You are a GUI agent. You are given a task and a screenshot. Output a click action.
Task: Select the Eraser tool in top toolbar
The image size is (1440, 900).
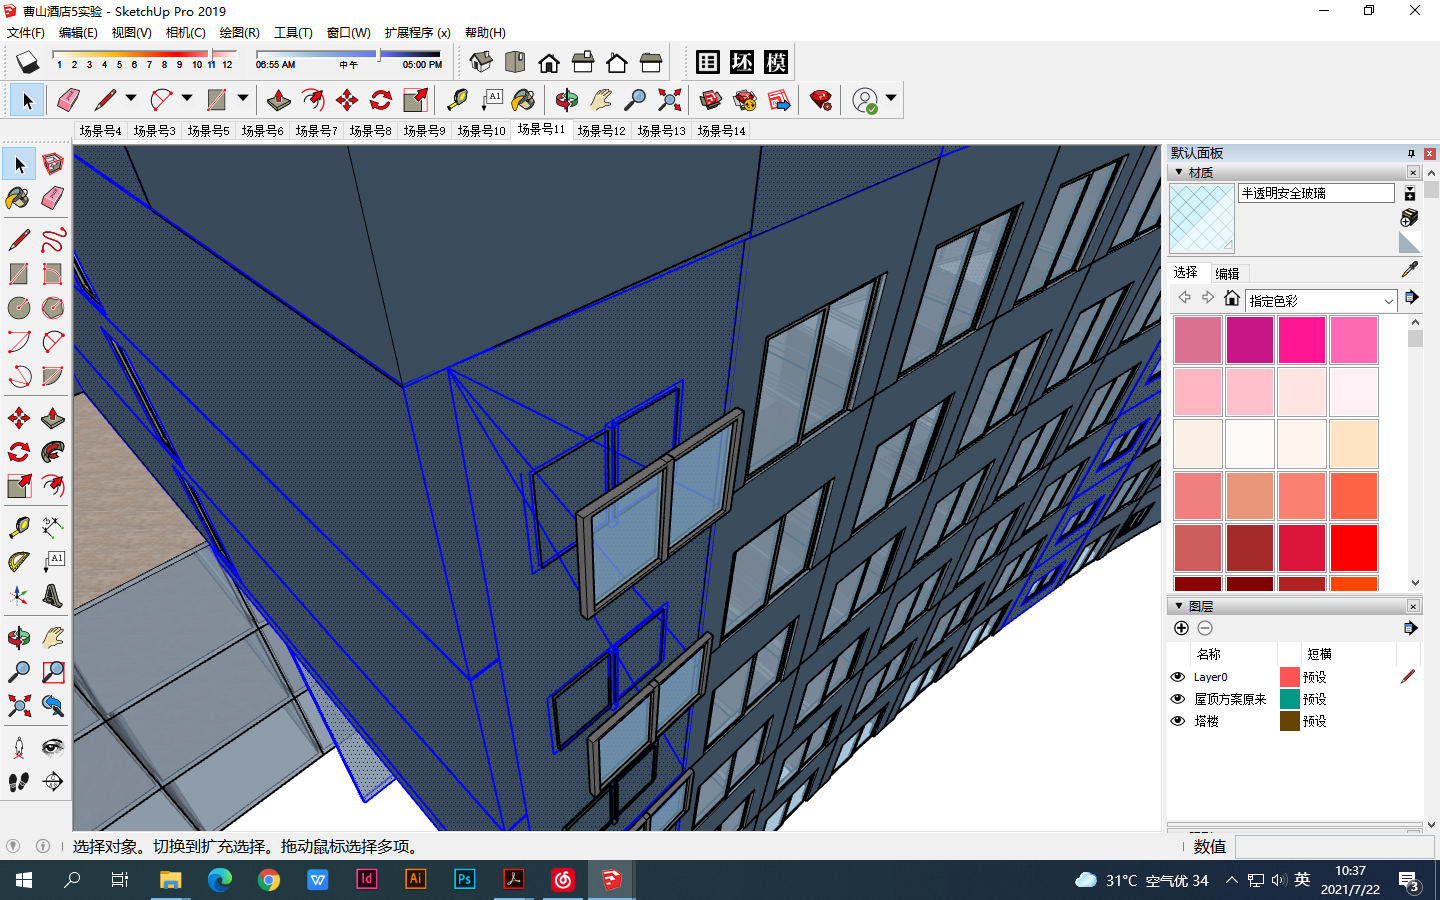68,100
